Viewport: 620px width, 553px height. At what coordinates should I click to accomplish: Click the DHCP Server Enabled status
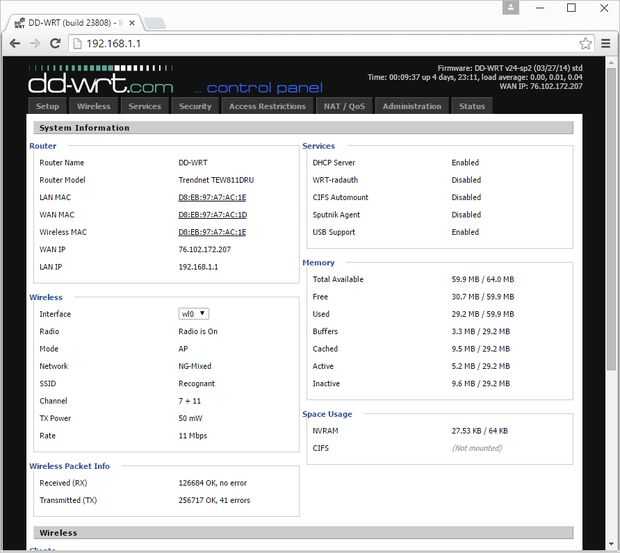pyautogui.click(x=465, y=162)
